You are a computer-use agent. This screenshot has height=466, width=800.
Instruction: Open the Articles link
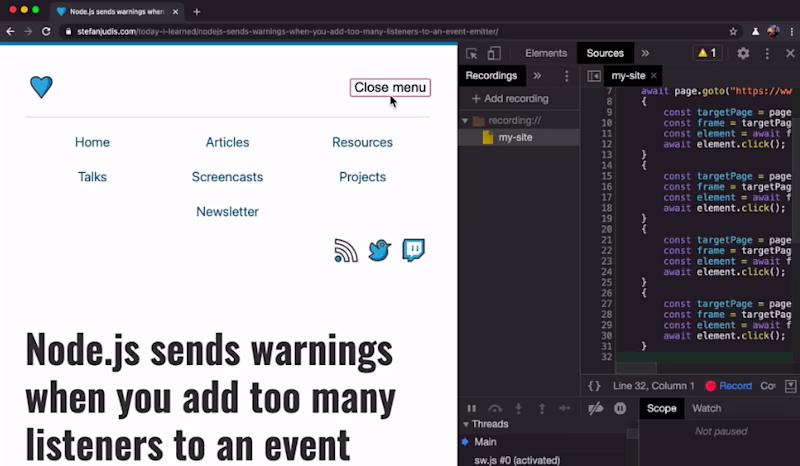pyautogui.click(x=227, y=142)
